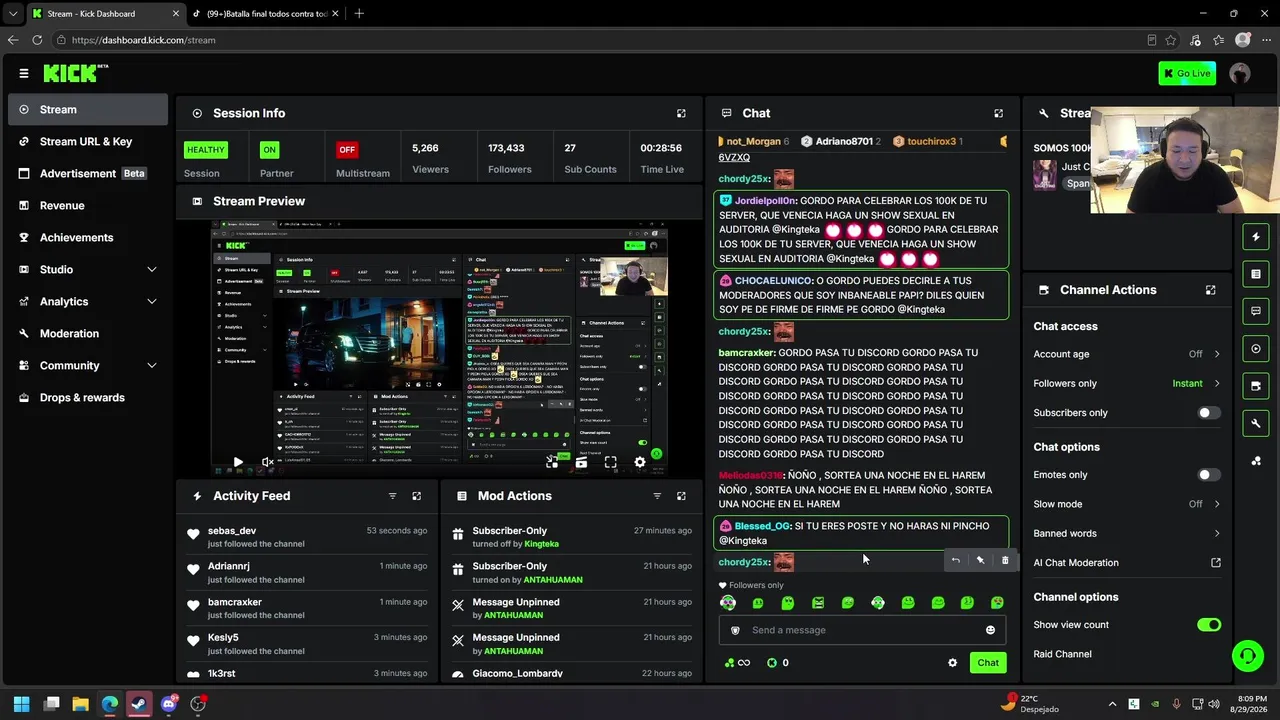
Task: Click the sebas_dev activity entry
Action: (x=308, y=537)
